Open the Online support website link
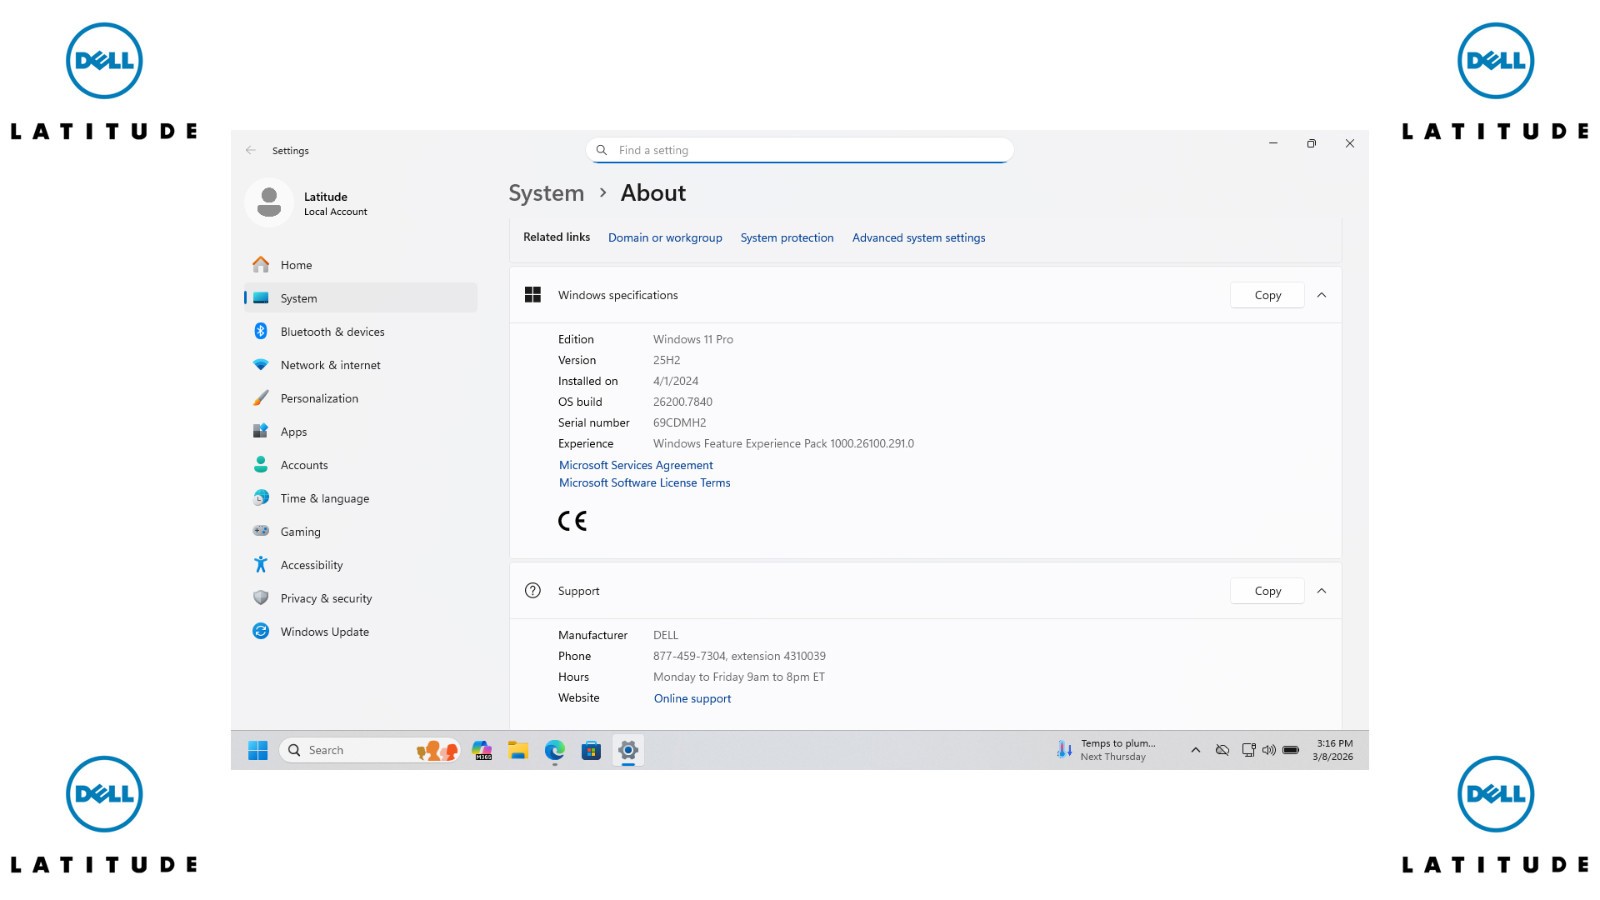Screen dimensions: 1600x900 (x=692, y=699)
